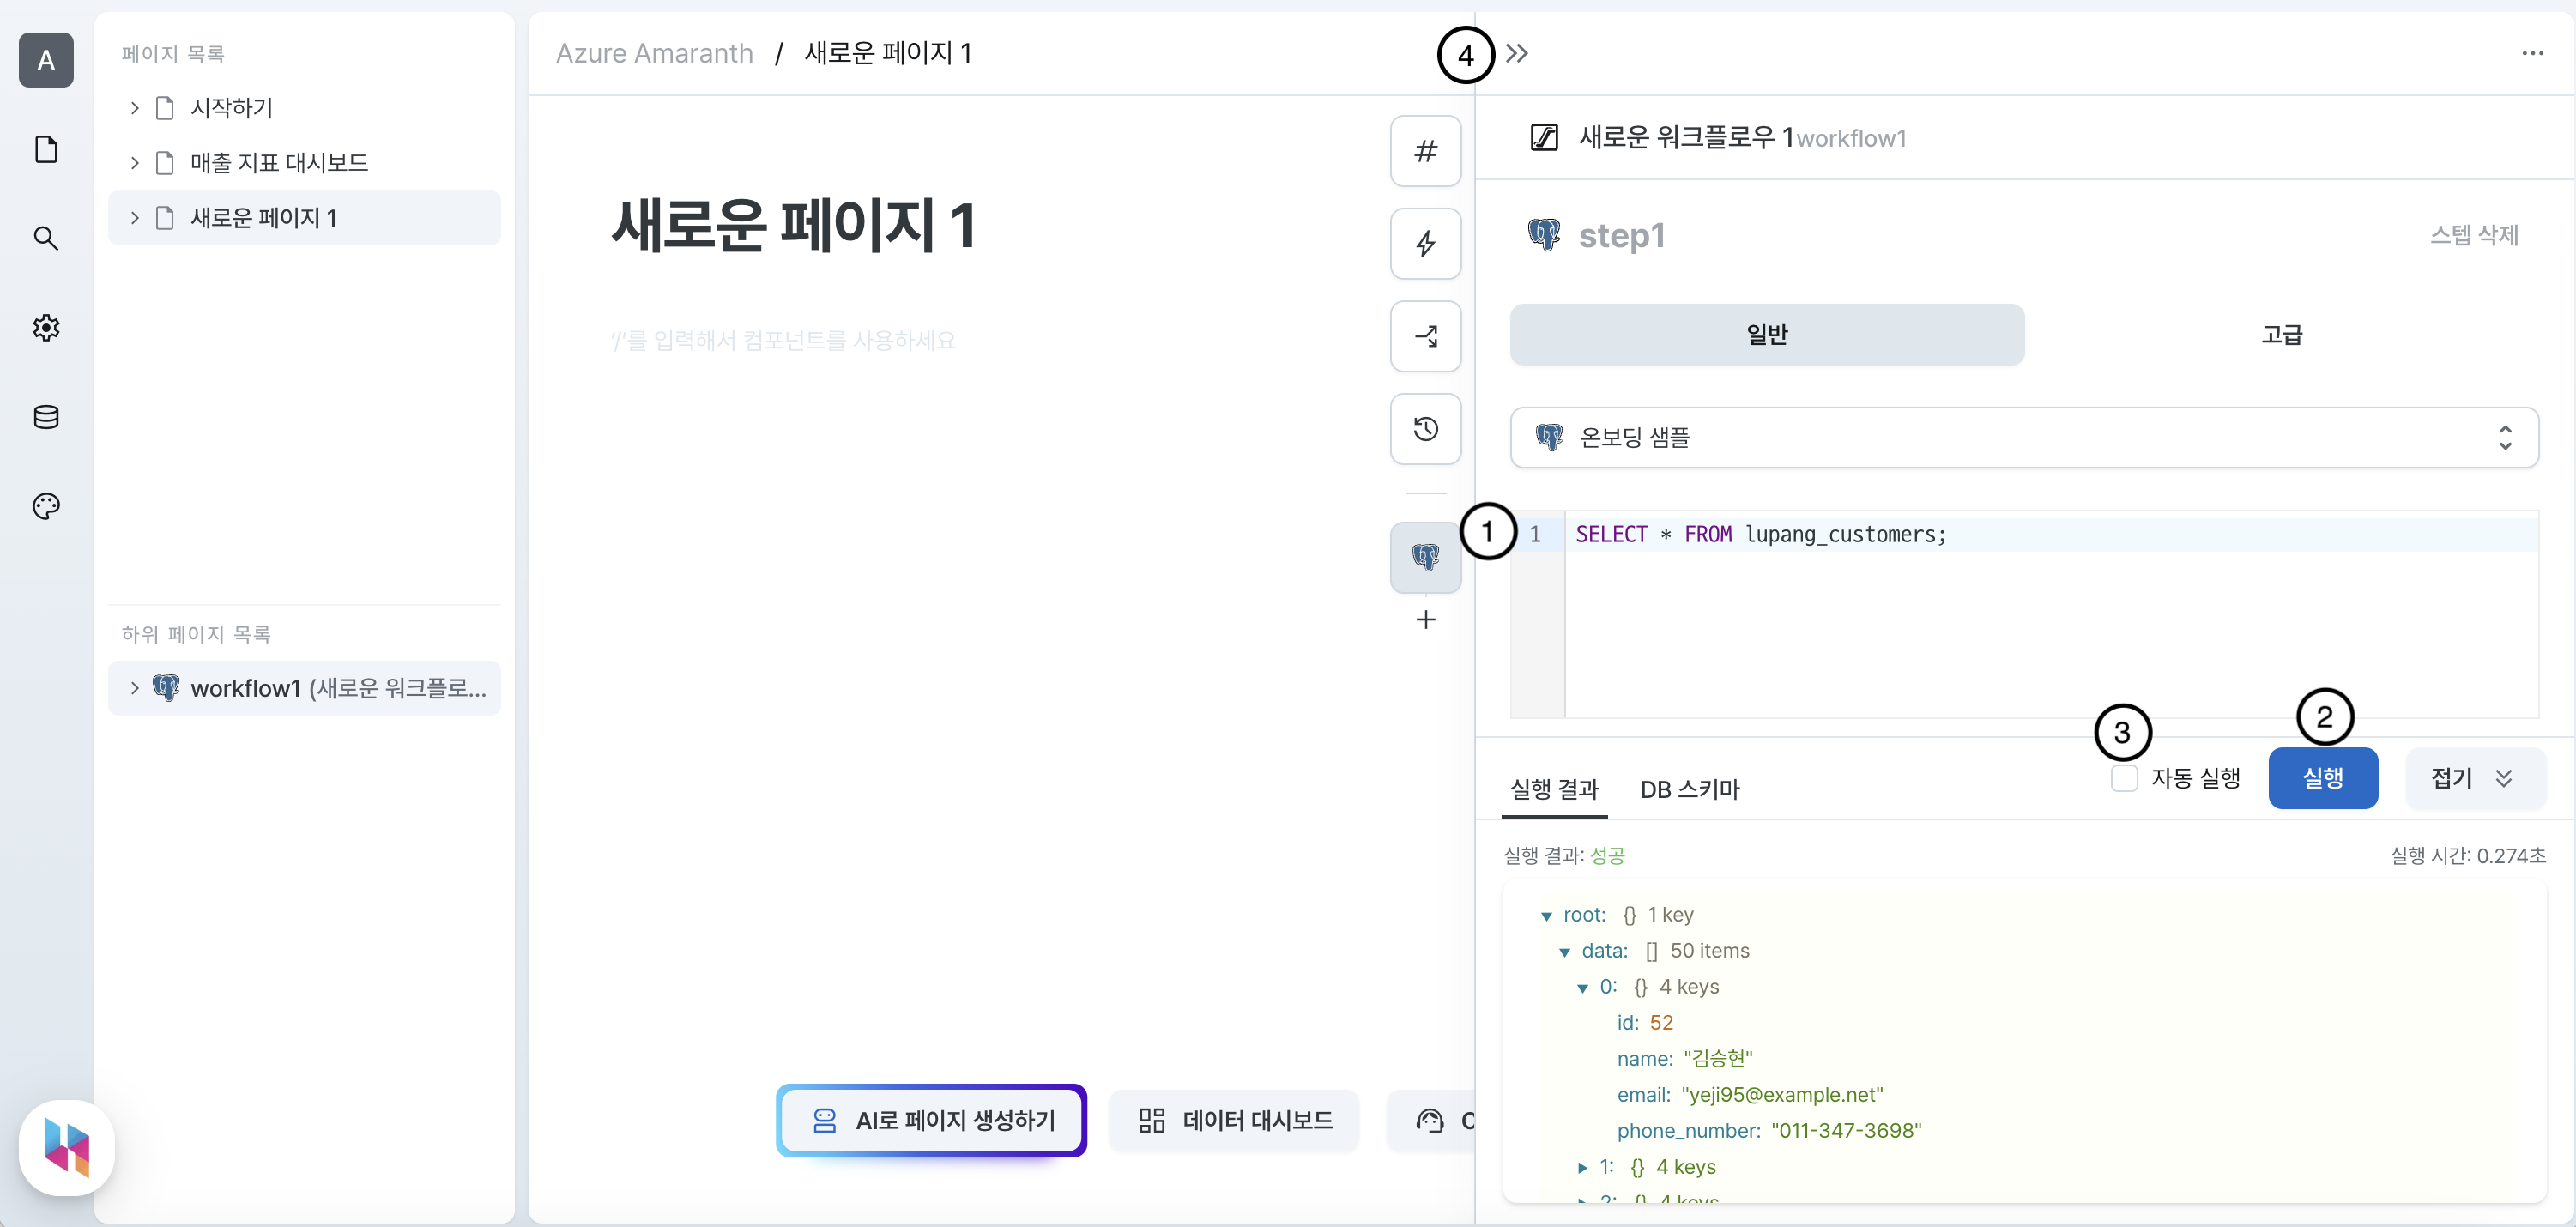The height and width of the screenshot is (1227, 2576).
Task: Click the 성공 result status text
Action: [x=1608, y=856]
